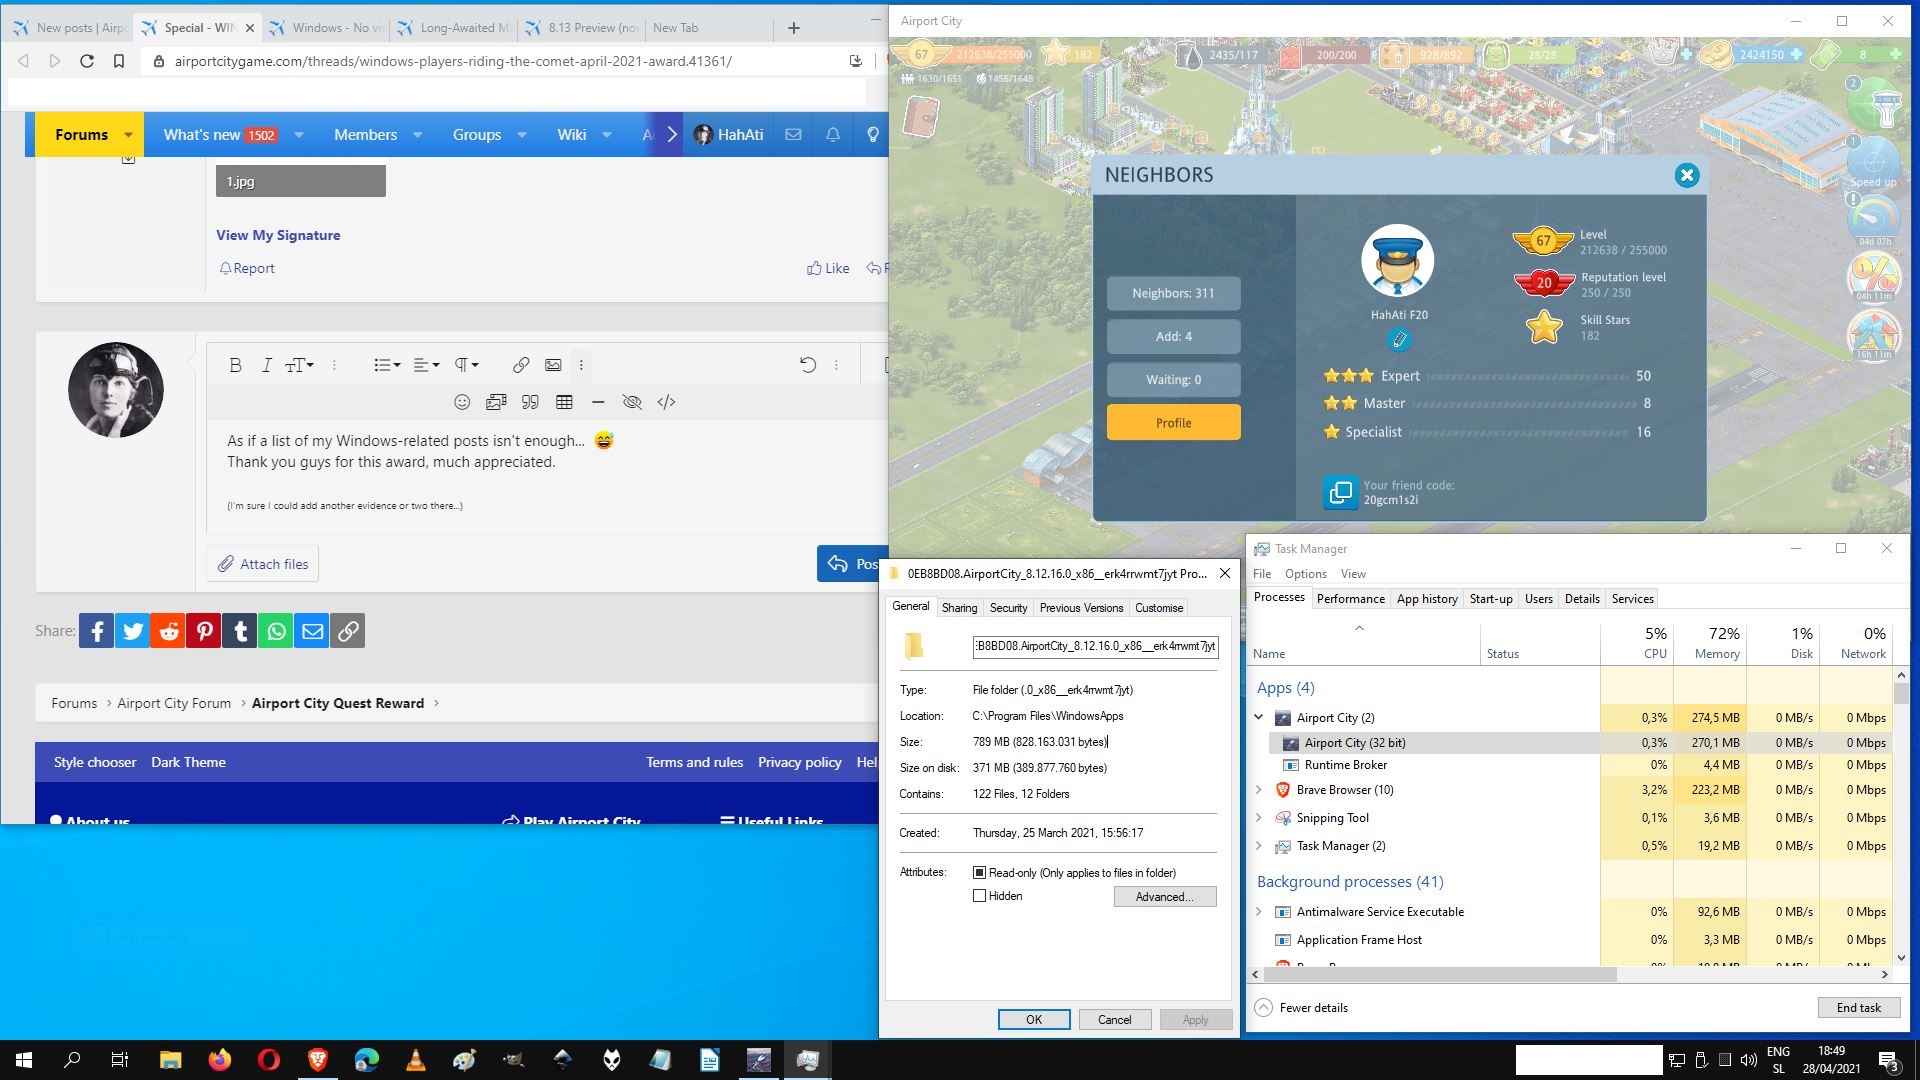Open Firefox from the taskbar

pos(220,1060)
